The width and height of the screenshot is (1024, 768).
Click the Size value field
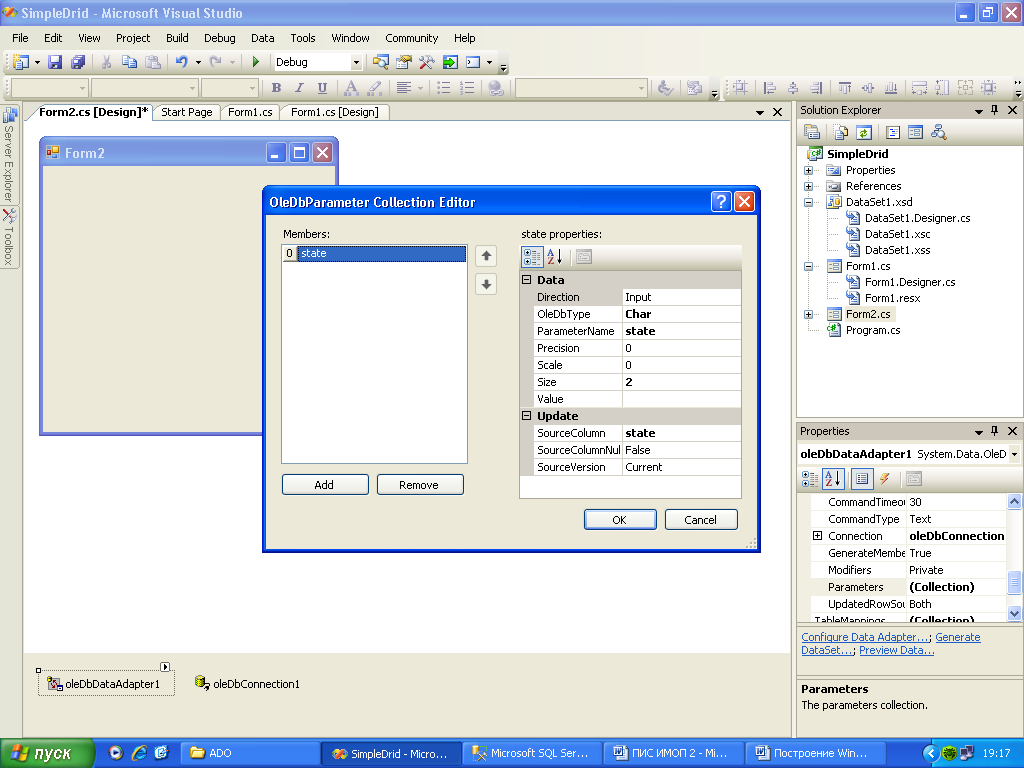(681, 382)
